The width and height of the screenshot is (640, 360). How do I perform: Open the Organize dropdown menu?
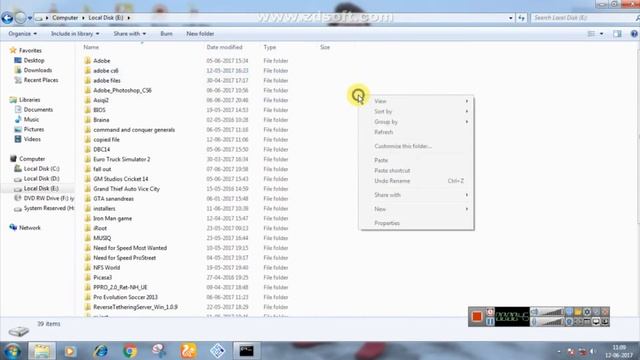tap(22, 34)
